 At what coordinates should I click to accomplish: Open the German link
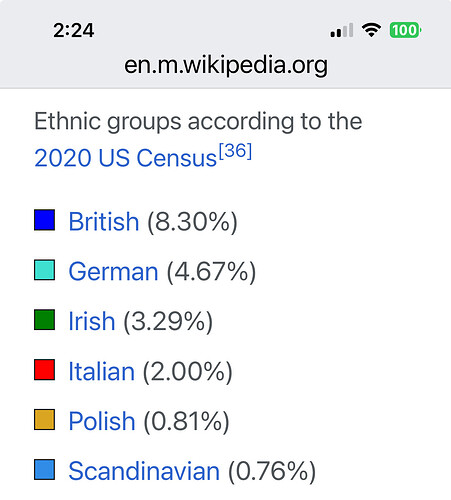coord(113,271)
